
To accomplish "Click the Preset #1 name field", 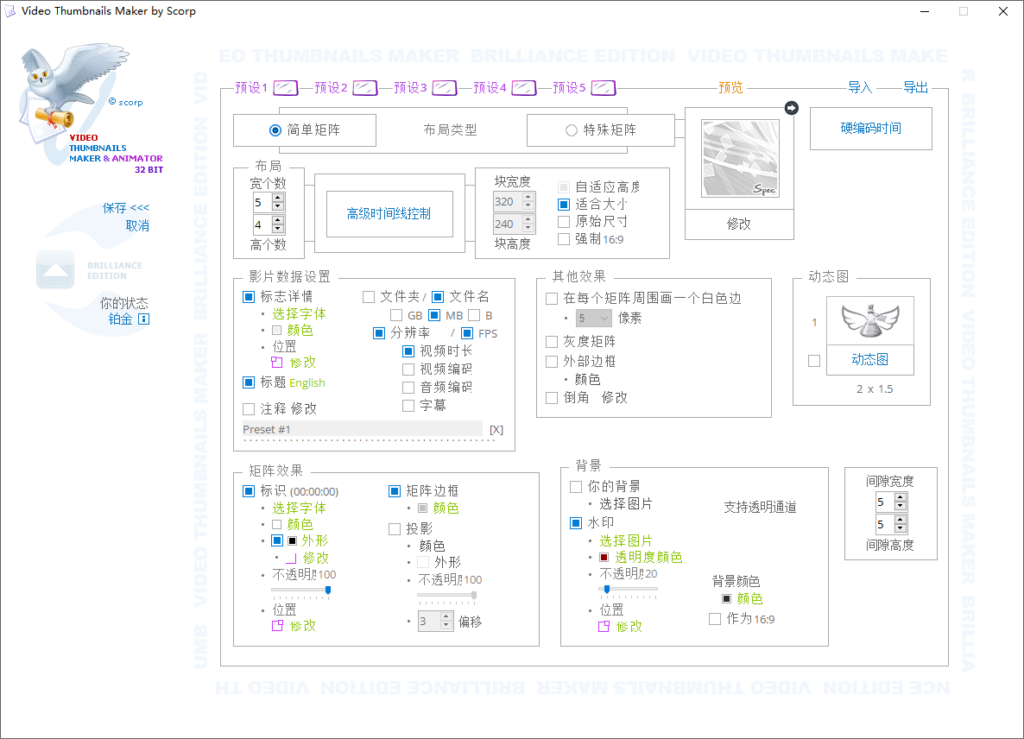I will (362, 429).
